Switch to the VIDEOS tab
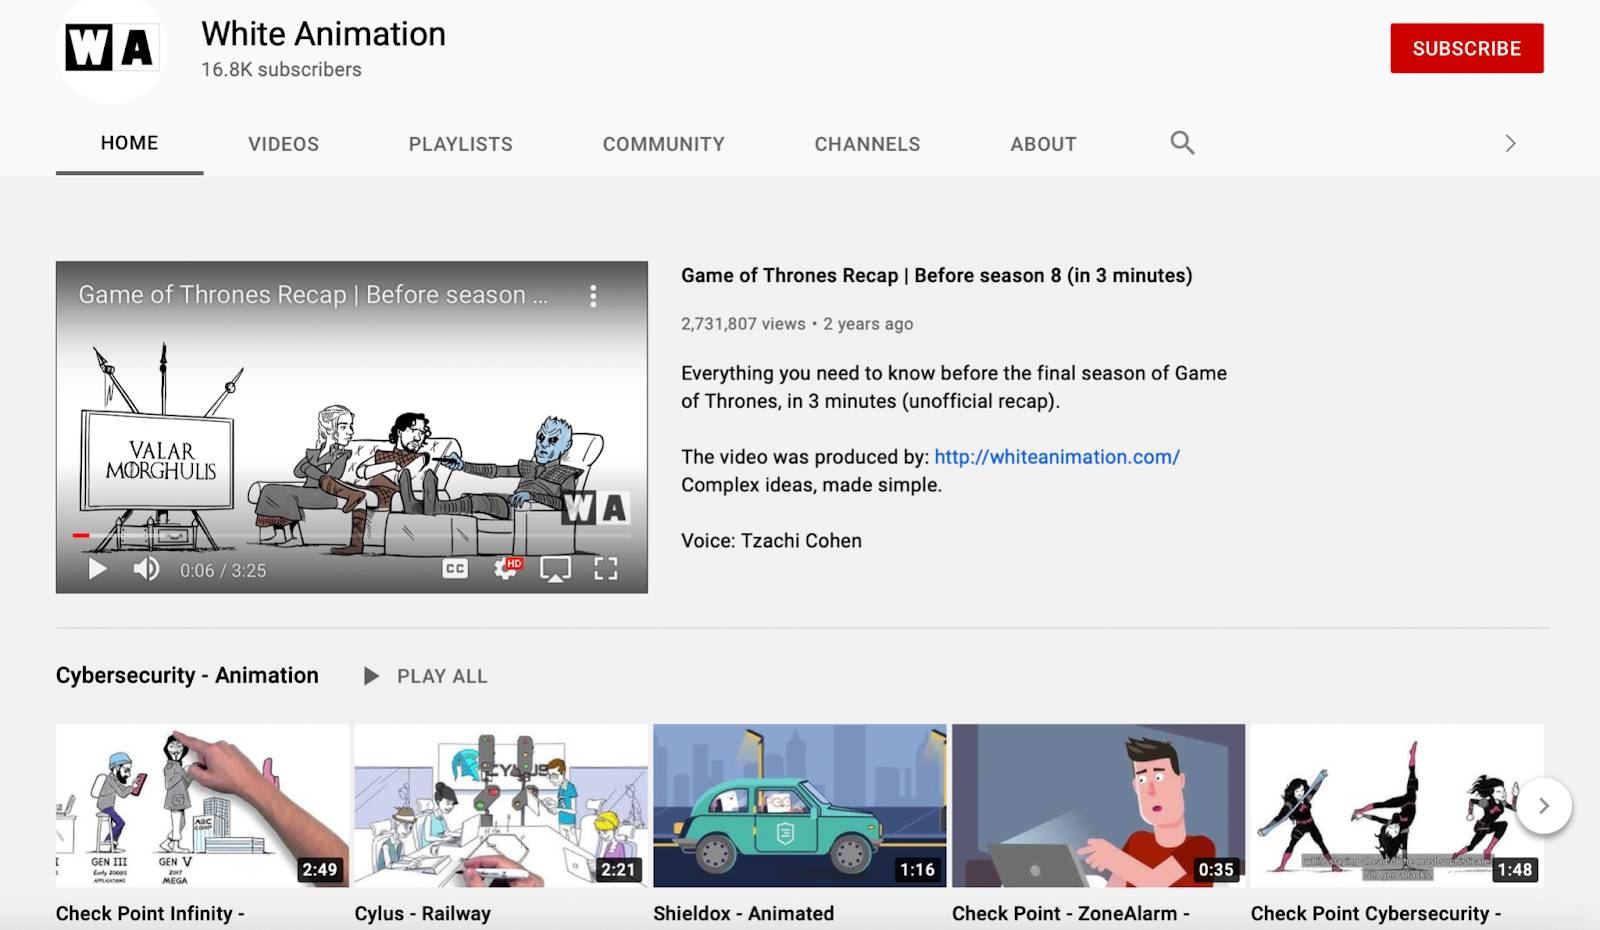Image resolution: width=1600 pixels, height=930 pixels. (x=284, y=144)
